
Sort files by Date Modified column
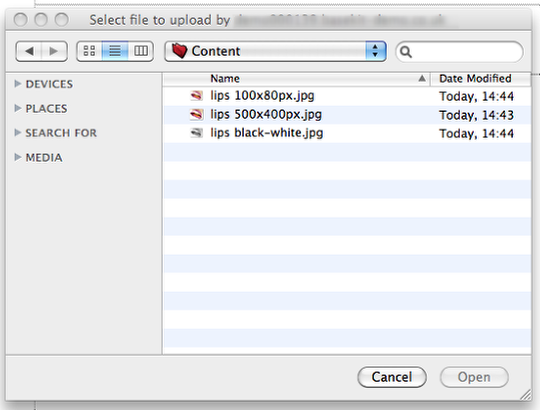tap(480, 79)
